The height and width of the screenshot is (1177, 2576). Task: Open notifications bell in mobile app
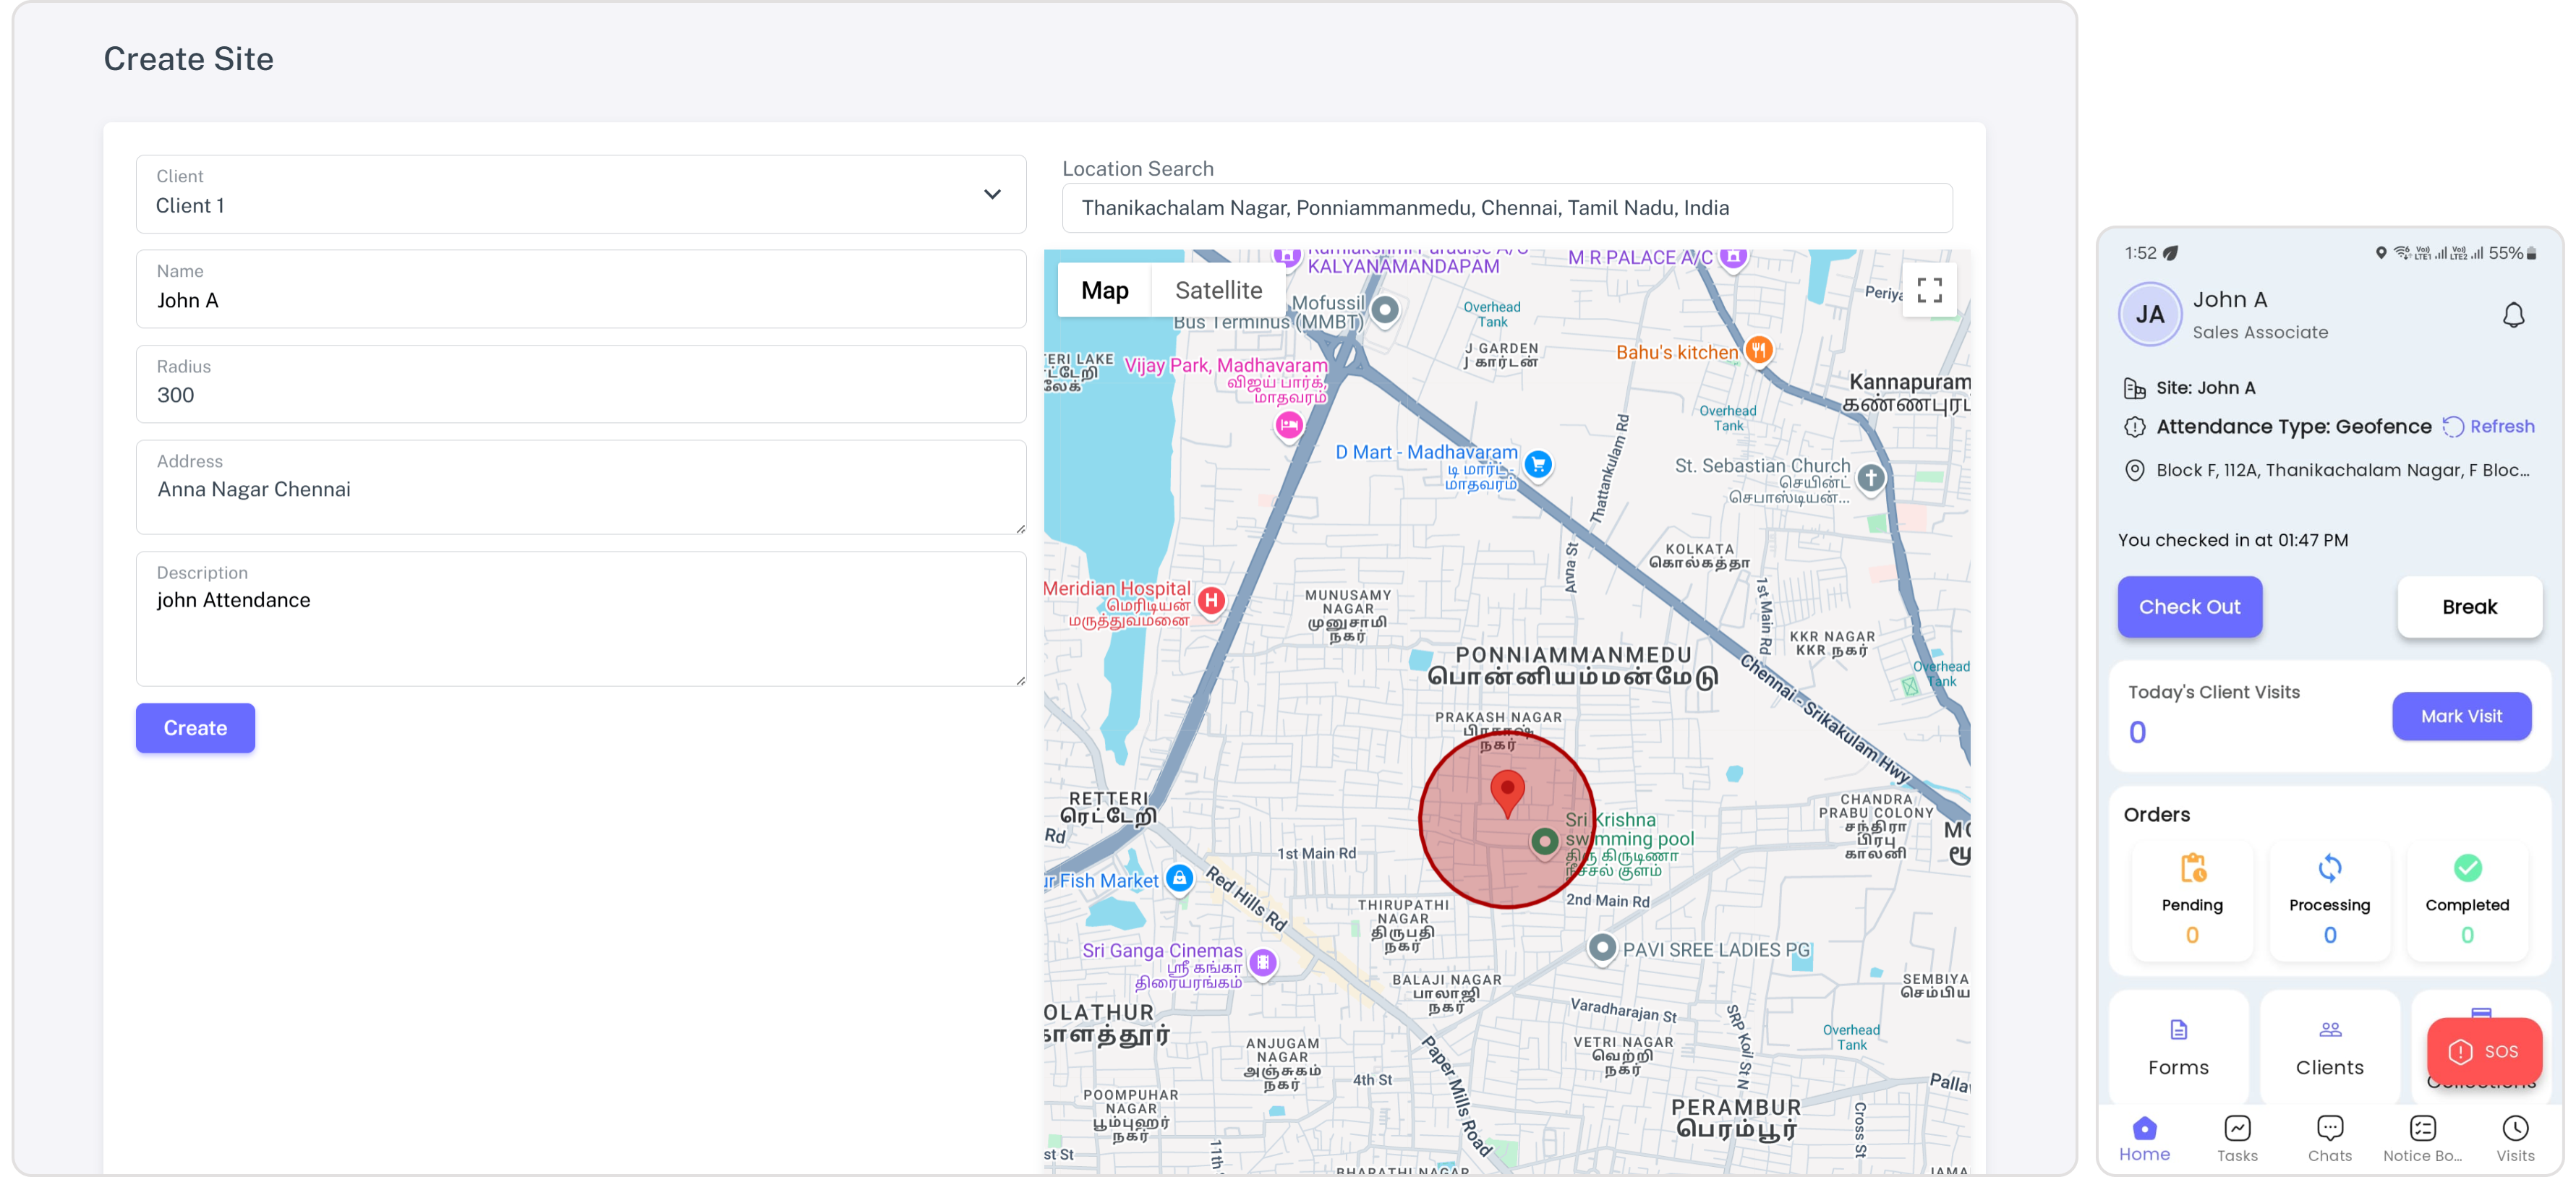tap(2513, 315)
